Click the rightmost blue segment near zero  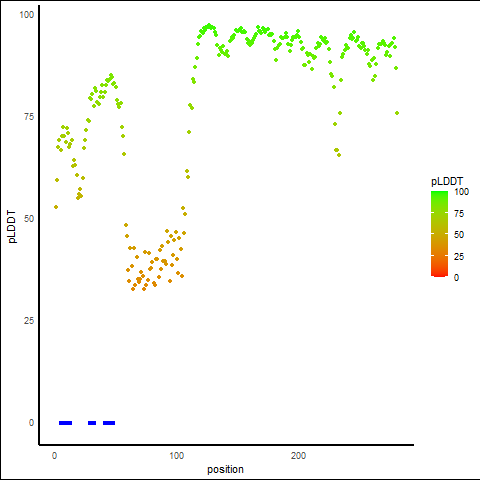pos(109,423)
